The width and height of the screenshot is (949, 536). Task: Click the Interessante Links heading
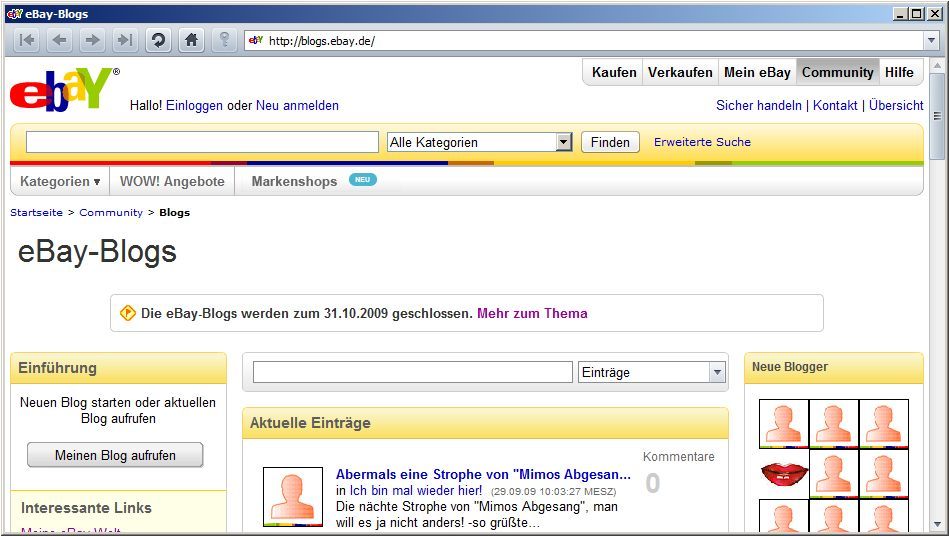click(x=86, y=508)
